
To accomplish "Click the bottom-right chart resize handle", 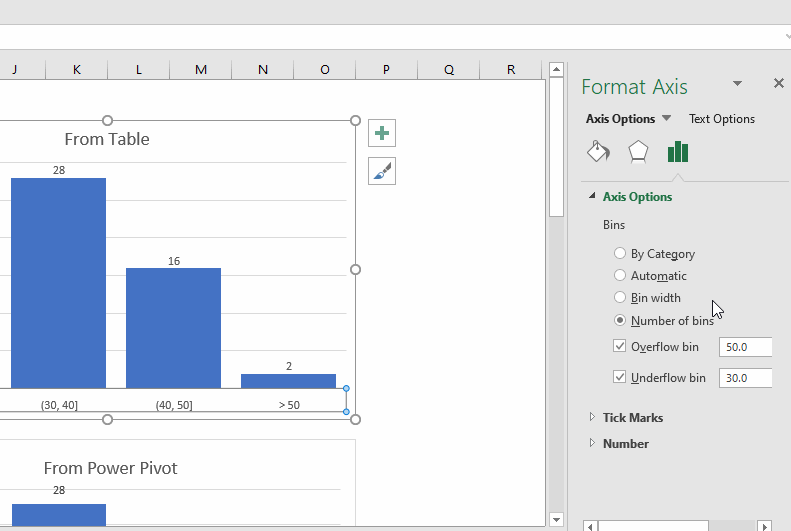I will [355, 419].
